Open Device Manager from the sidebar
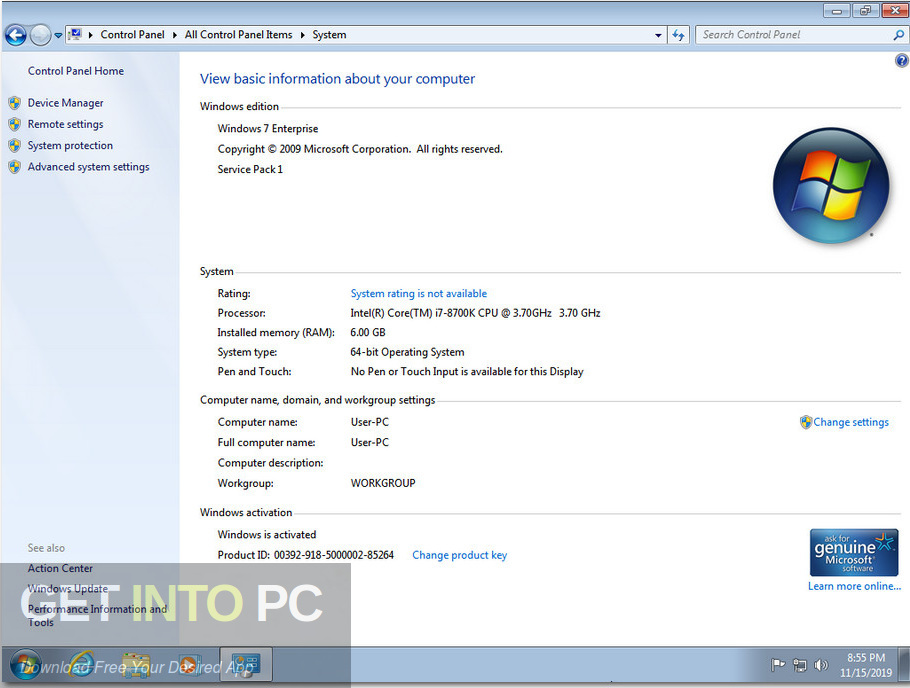Image resolution: width=910 pixels, height=688 pixels. pyautogui.click(x=66, y=103)
